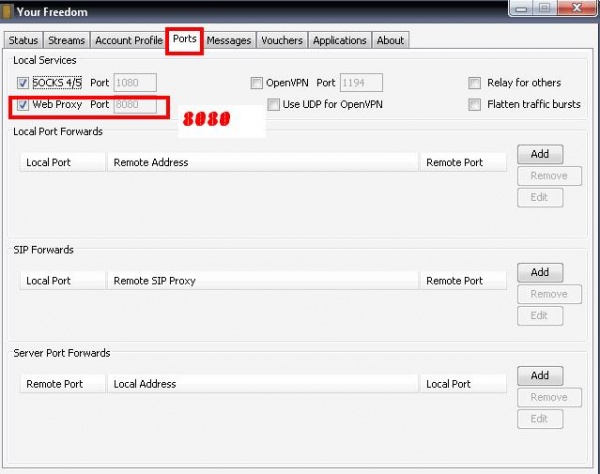Open the Vouchers tab

point(282,40)
